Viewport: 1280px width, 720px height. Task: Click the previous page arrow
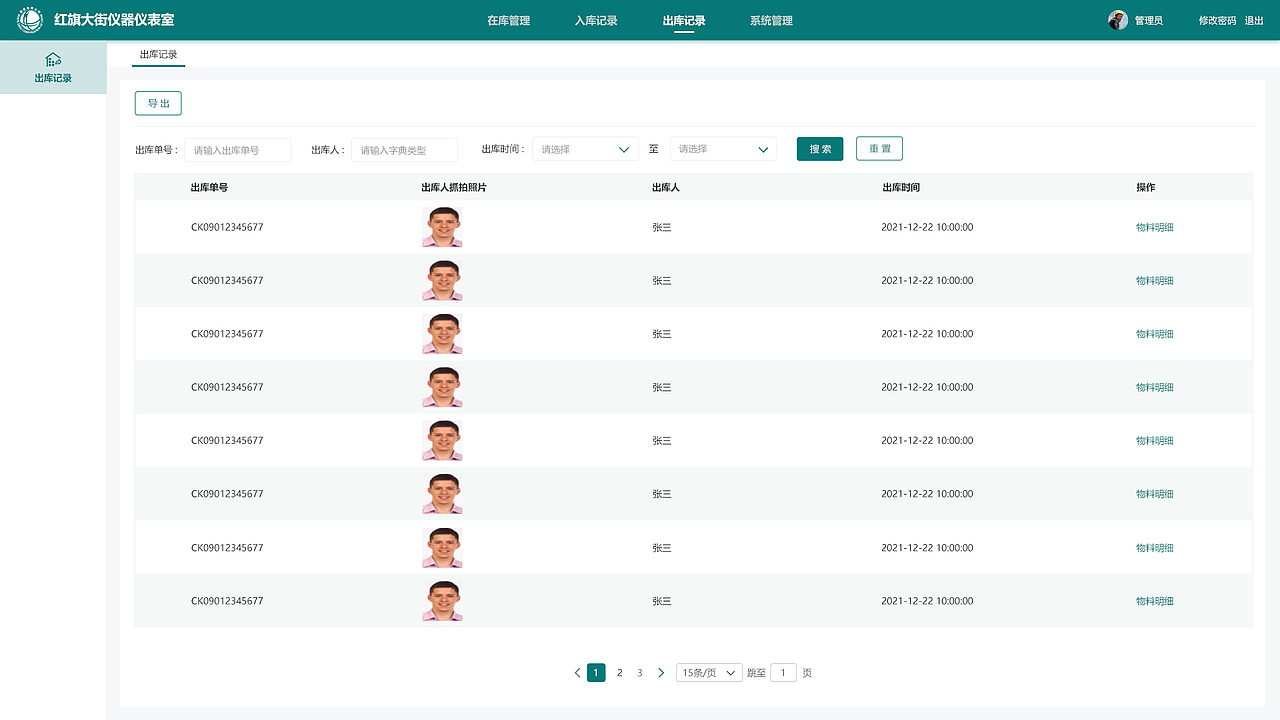point(577,672)
